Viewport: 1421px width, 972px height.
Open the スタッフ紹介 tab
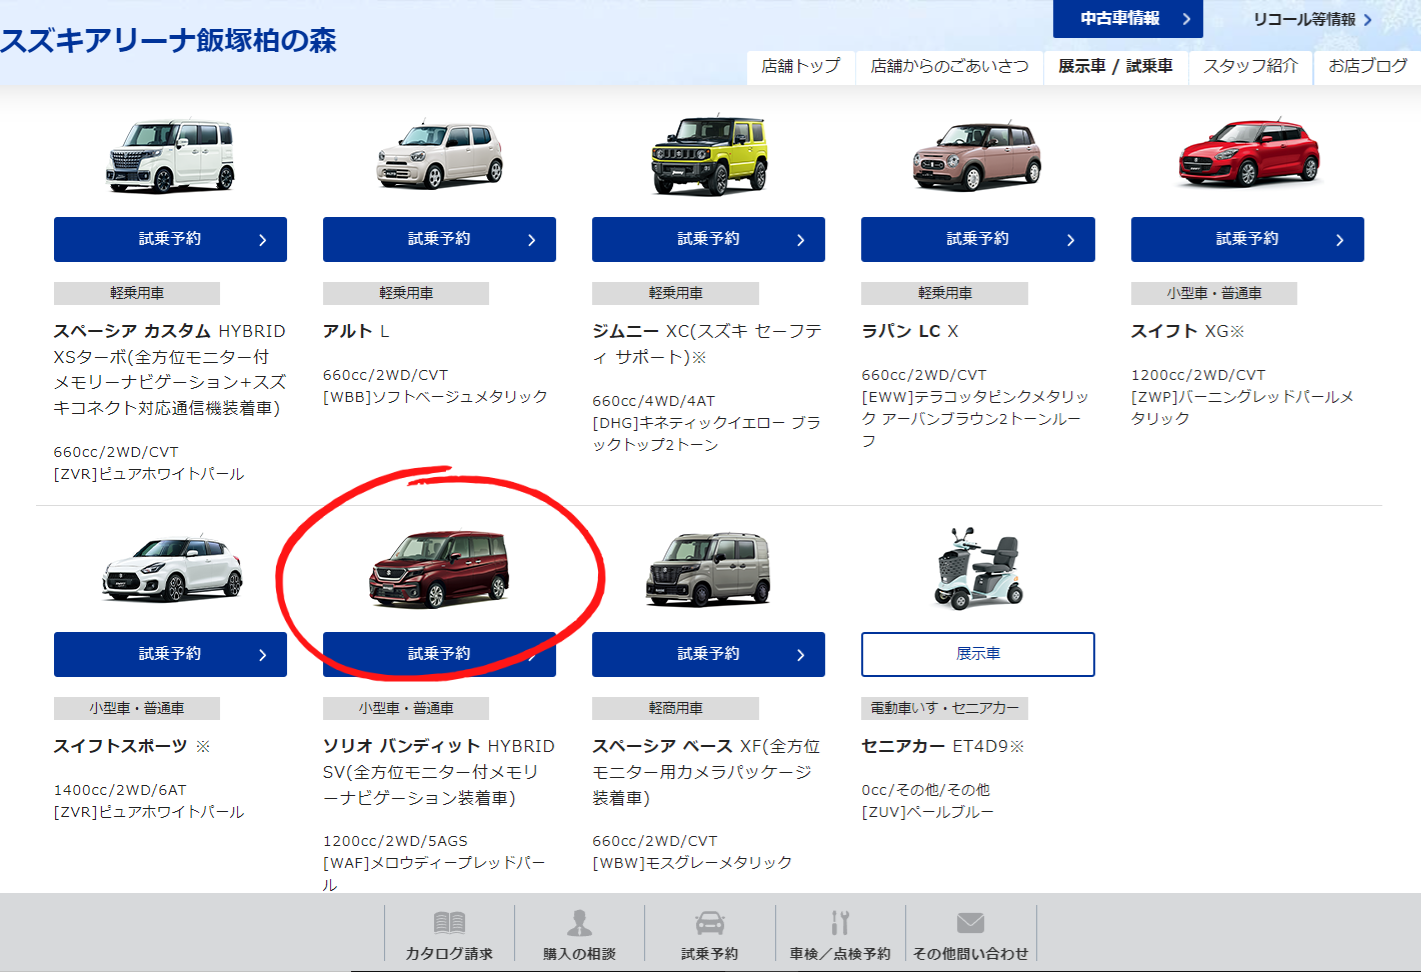click(1250, 66)
